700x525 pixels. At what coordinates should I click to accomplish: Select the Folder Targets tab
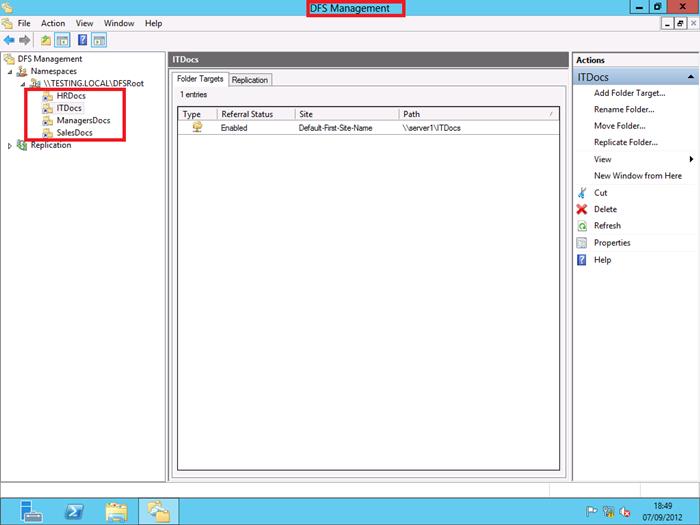tap(200, 79)
